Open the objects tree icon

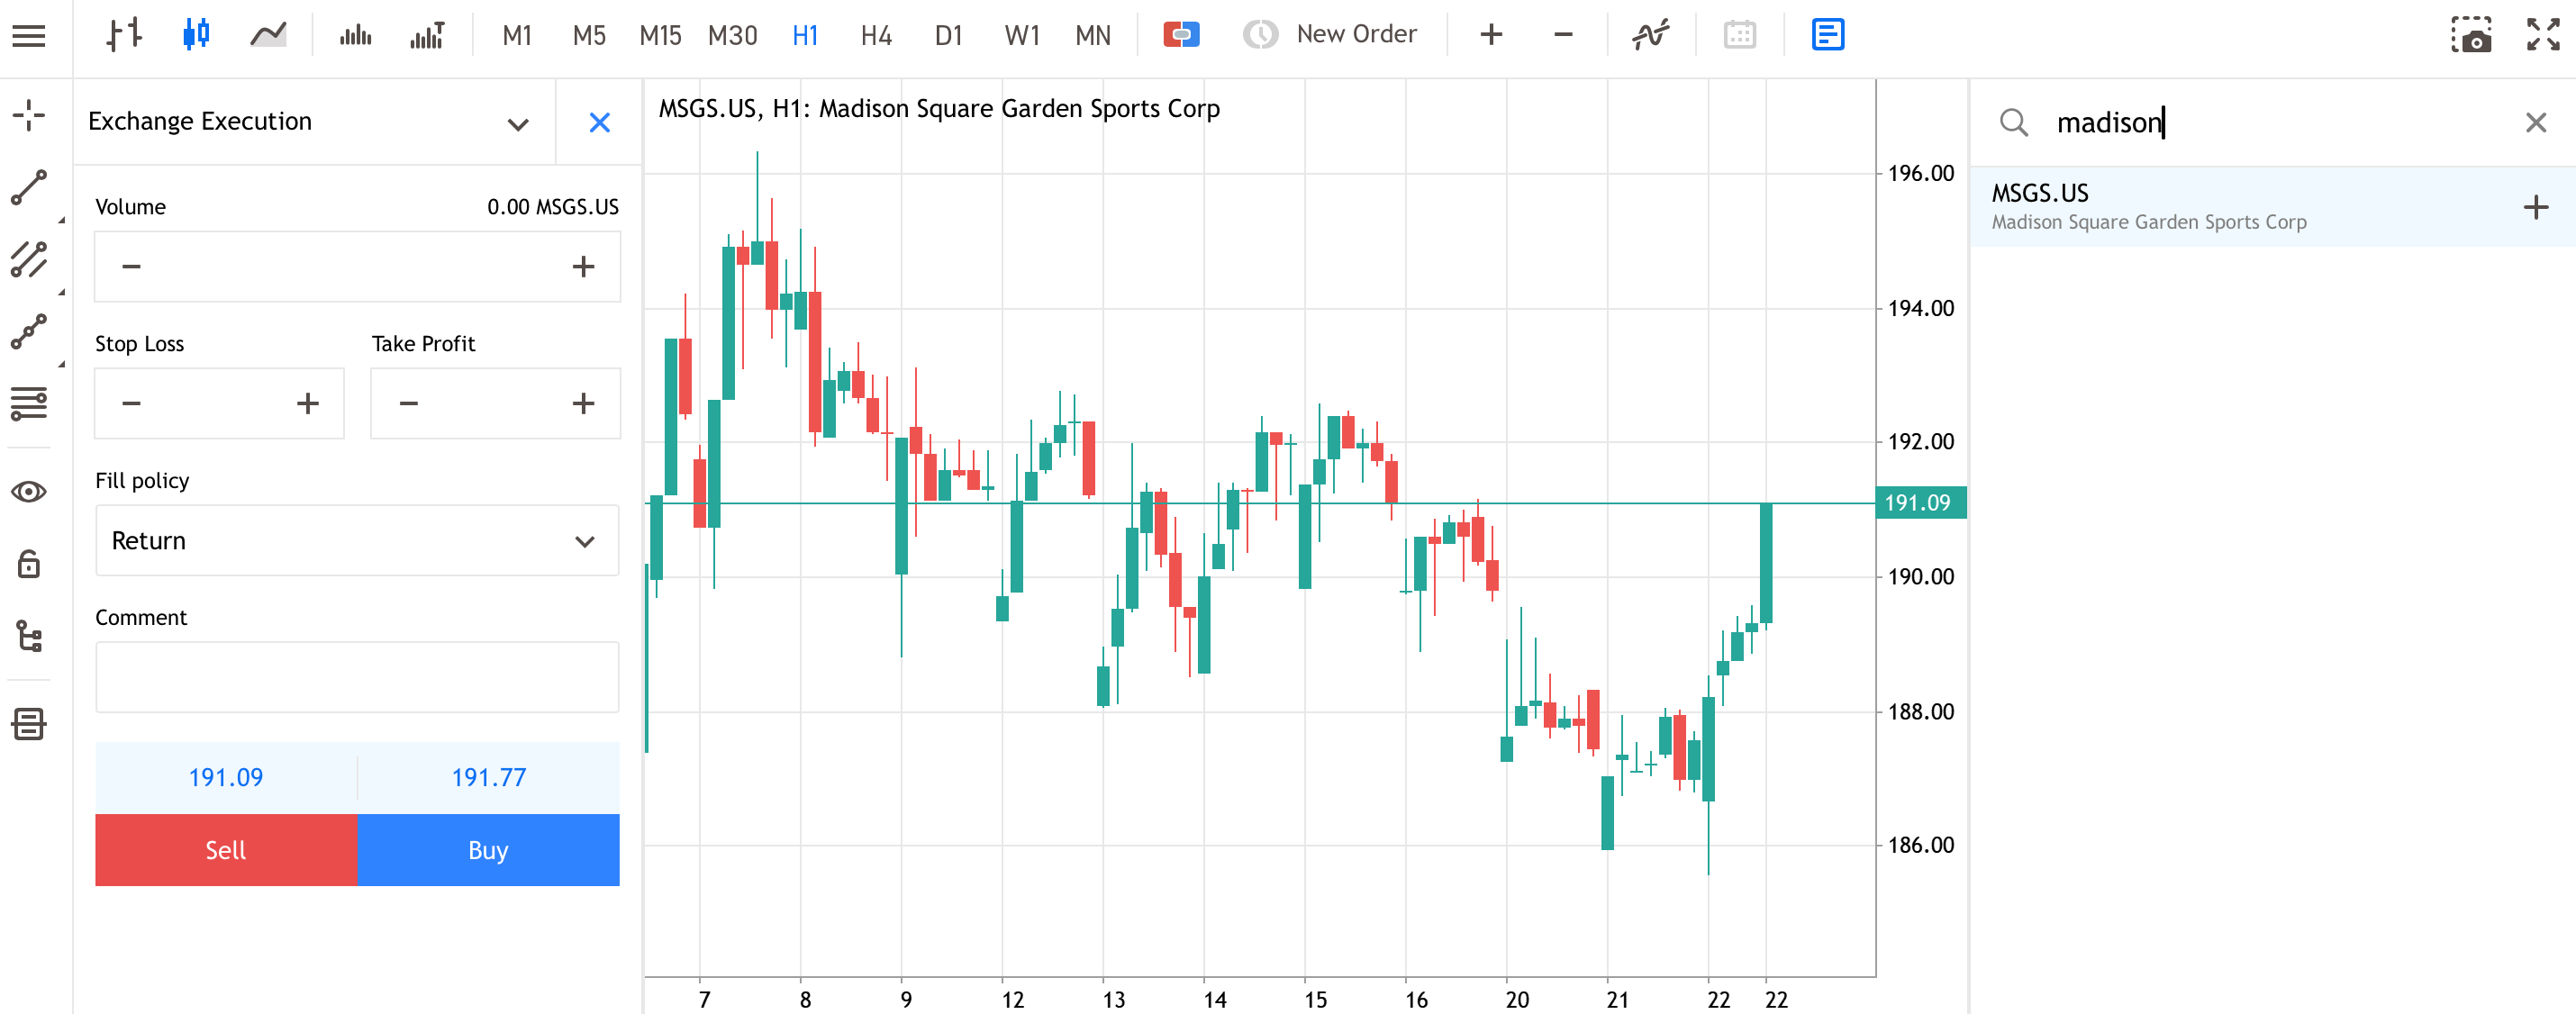pyautogui.click(x=29, y=635)
